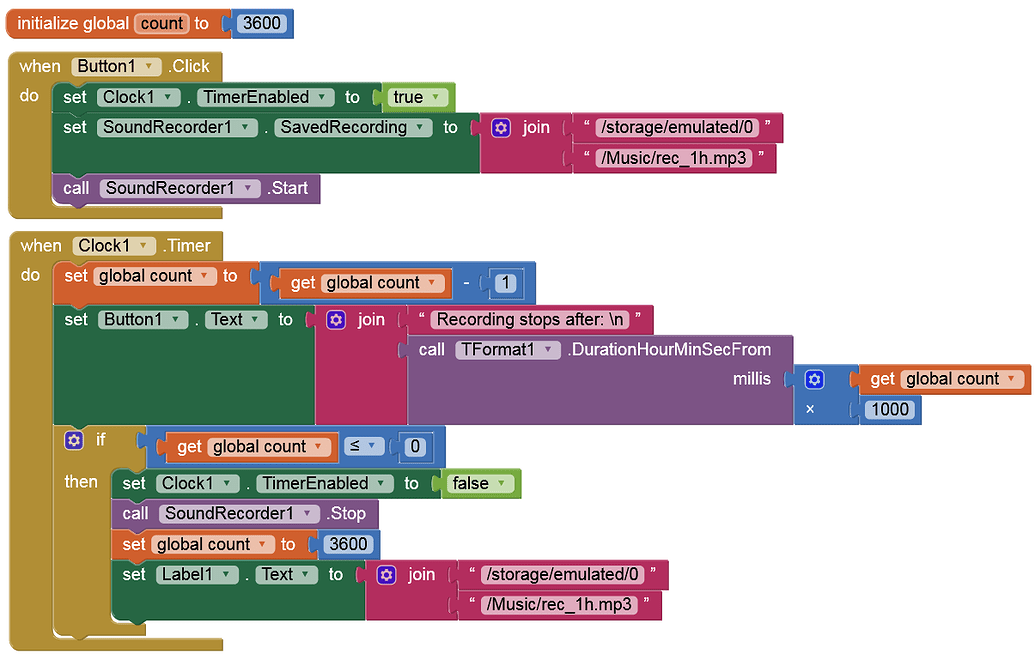Viewport: 1035px width, 654px height.
Task: Toggle the true boolean dropdown
Action: point(418,98)
